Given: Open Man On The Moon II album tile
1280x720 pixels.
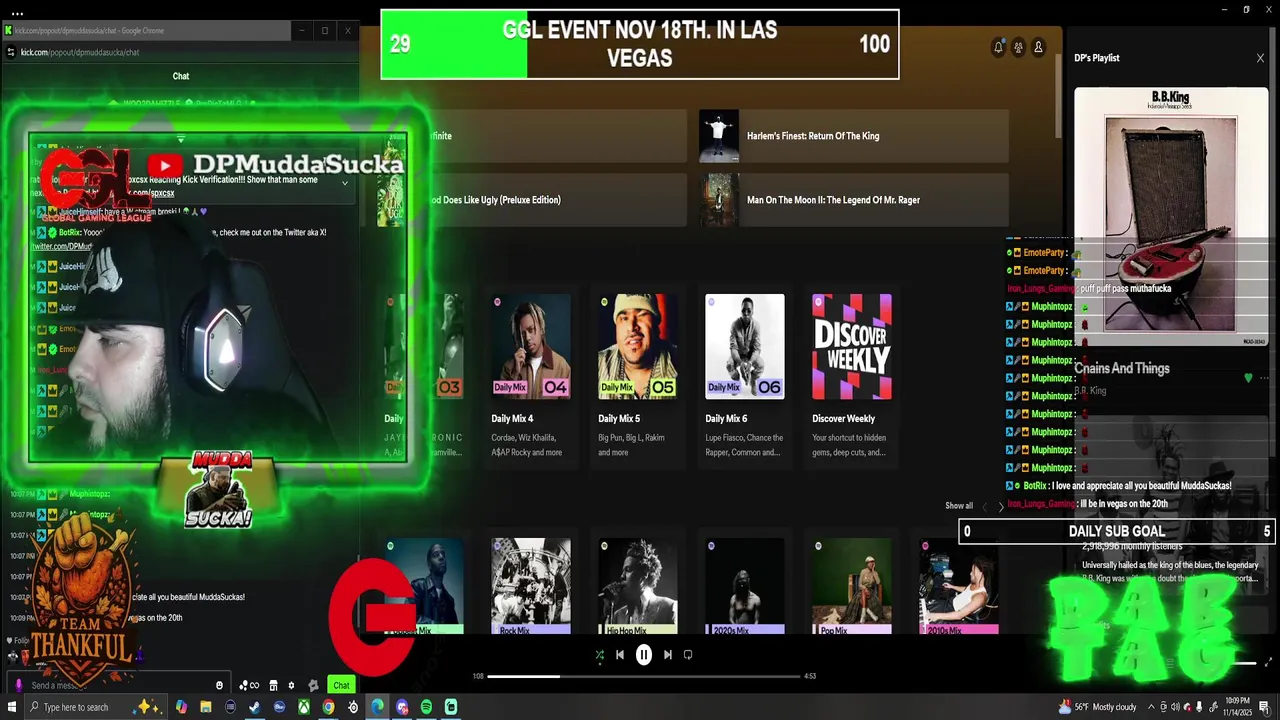Looking at the screenshot, I should coord(854,200).
